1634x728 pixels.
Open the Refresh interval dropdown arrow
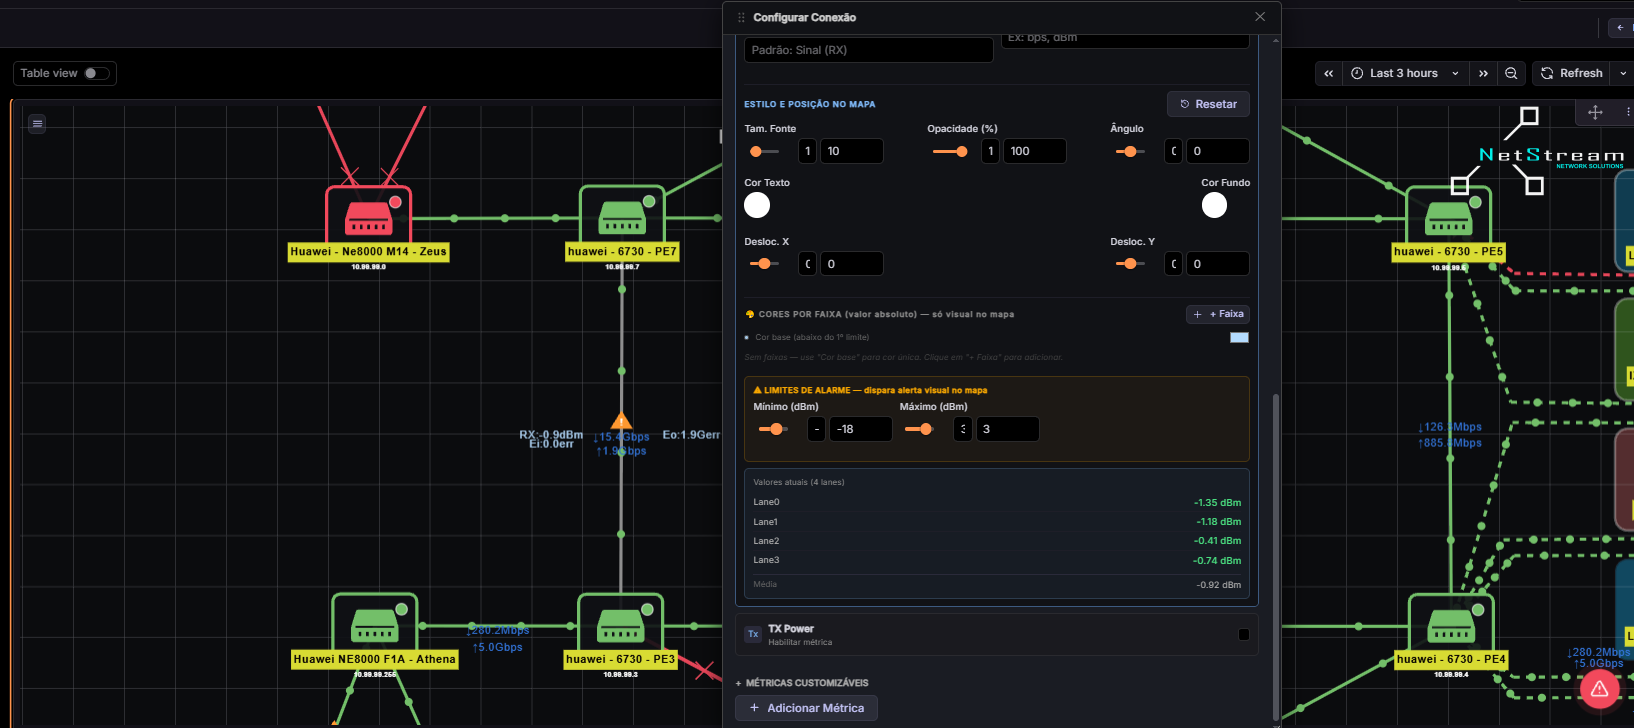coord(1623,73)
